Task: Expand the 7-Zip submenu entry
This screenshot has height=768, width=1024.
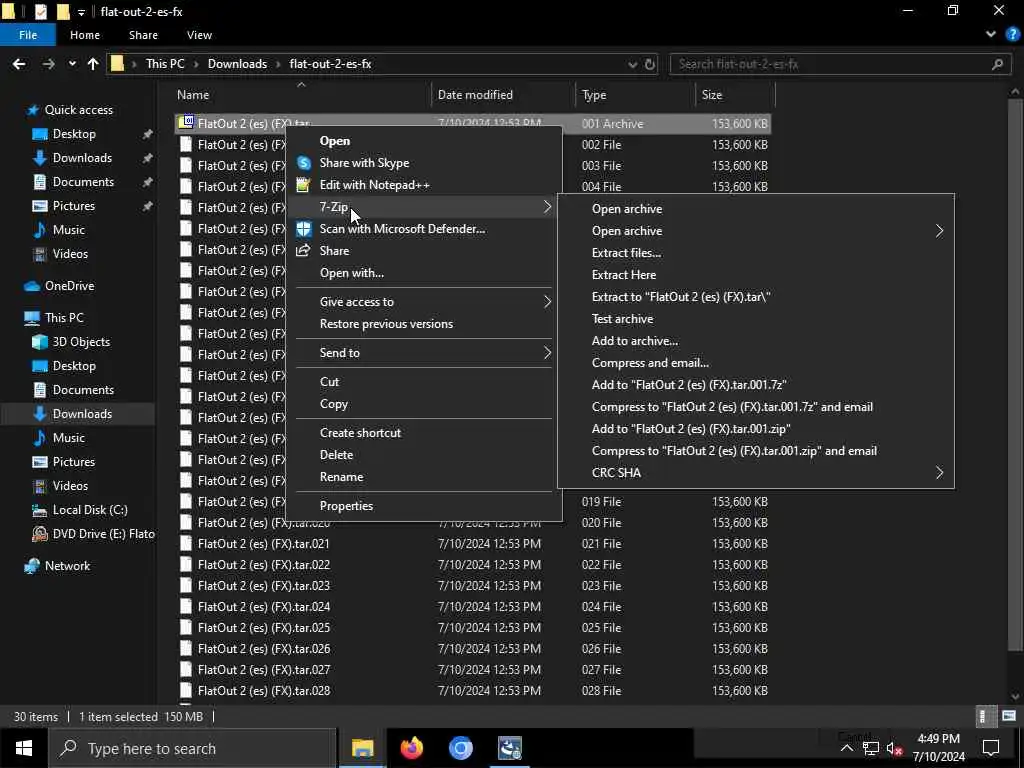Action: point(424,207)
